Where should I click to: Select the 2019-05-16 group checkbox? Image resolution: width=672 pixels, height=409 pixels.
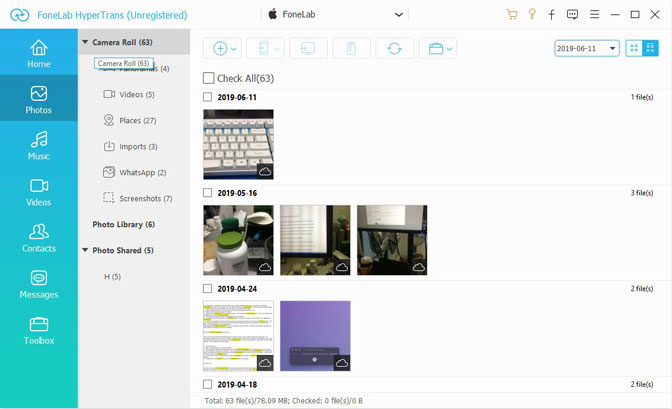point(208,193)
